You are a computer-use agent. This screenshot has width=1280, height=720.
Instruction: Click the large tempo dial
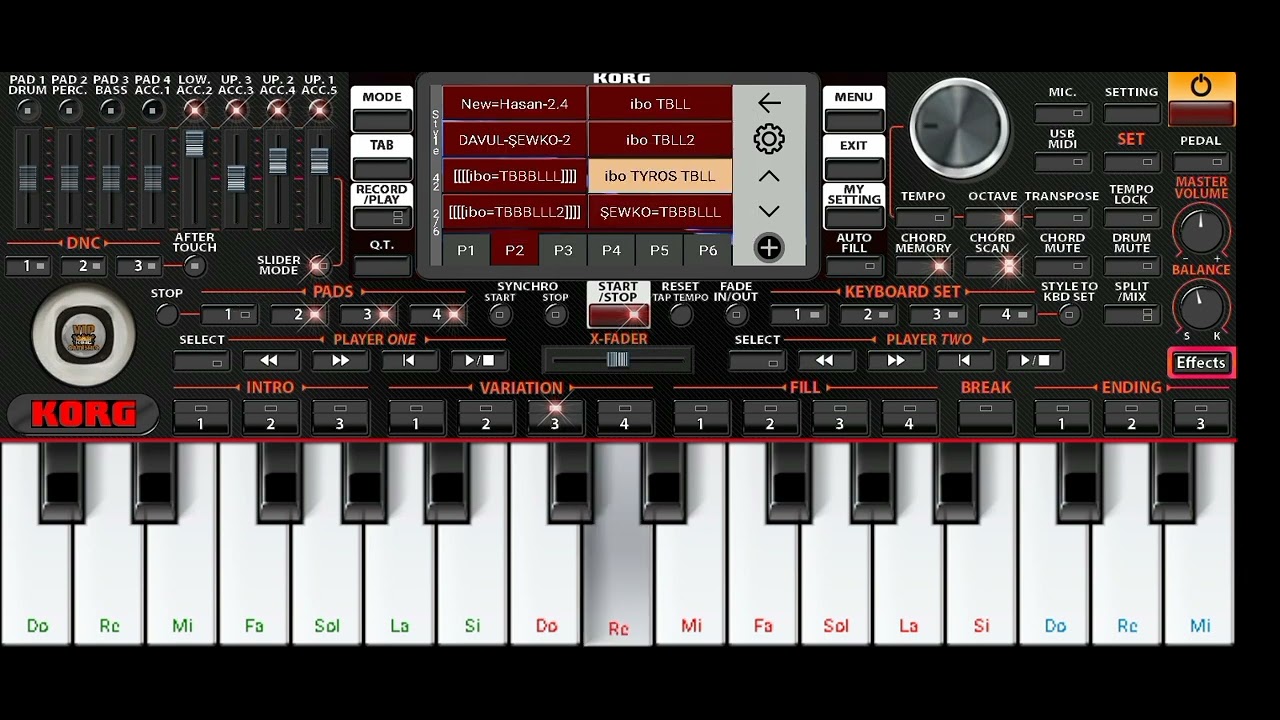pyautogui.click(x=958, y=128)
